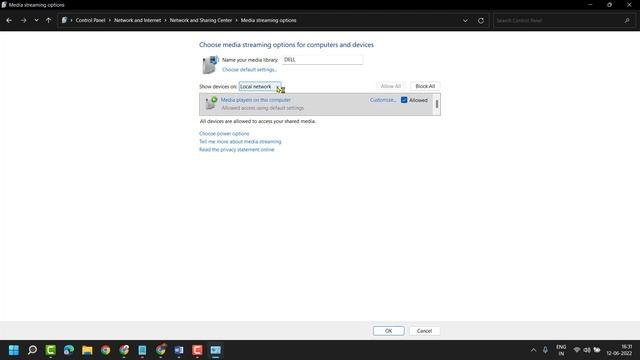This screenshot has width=640, height=360.
Task: Click the media library icon beside name field
Action: [211, 65]
